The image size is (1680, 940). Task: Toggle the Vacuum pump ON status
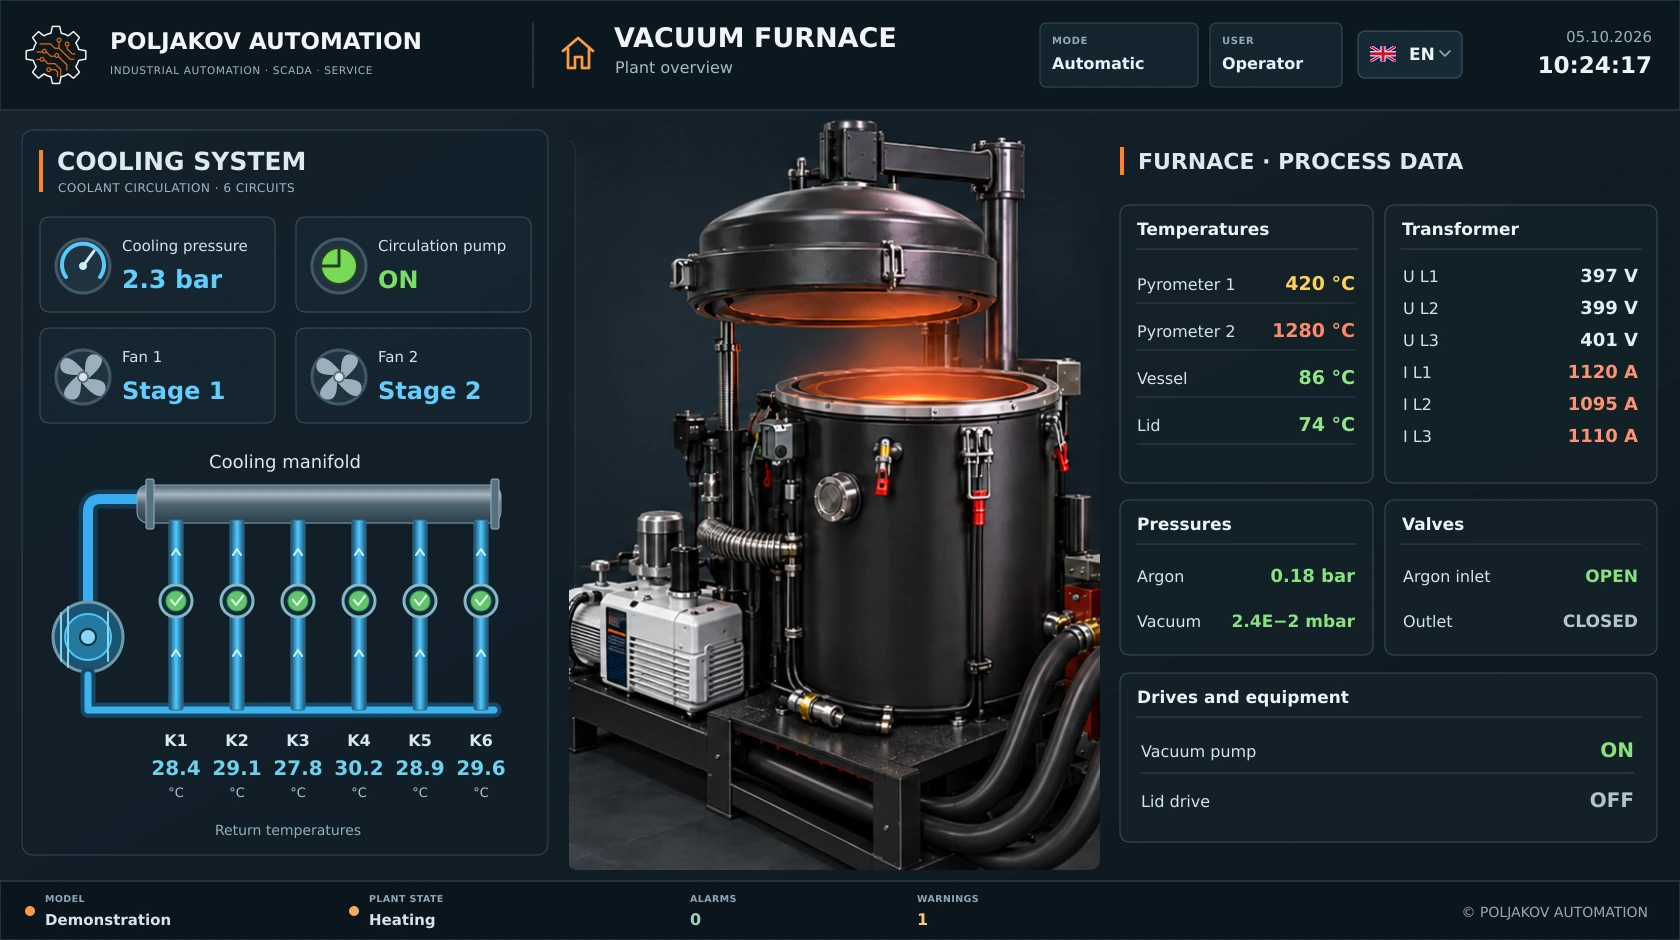pos(1616,750)
